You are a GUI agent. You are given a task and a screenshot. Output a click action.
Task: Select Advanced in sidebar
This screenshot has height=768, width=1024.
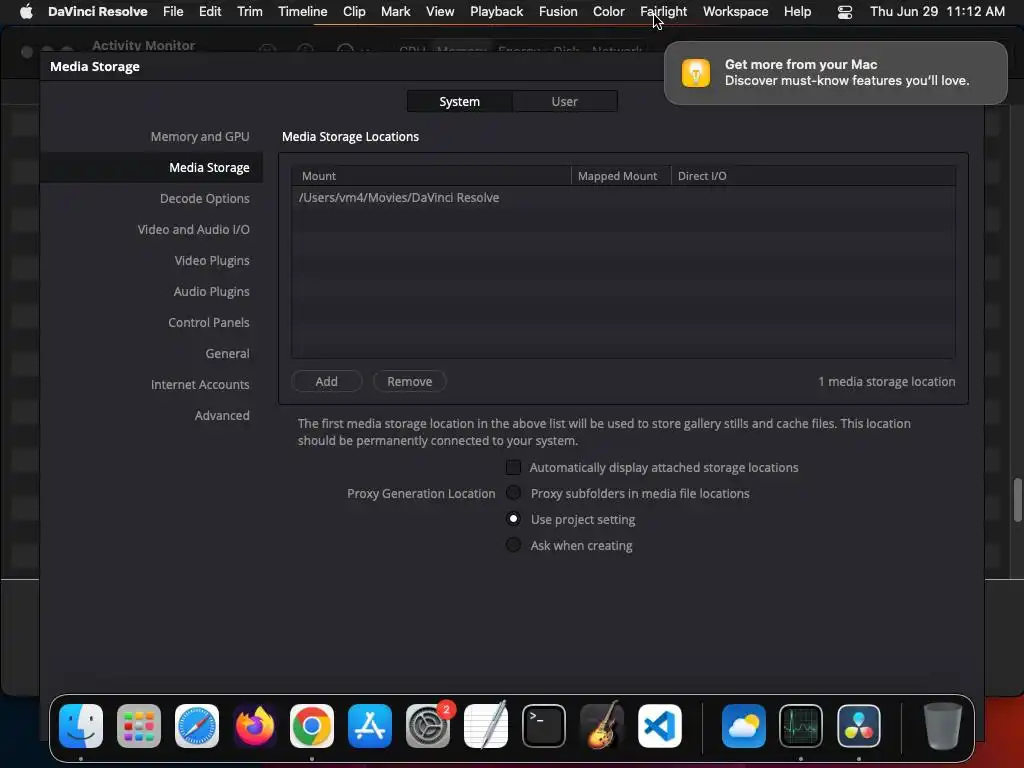(222, 415)
